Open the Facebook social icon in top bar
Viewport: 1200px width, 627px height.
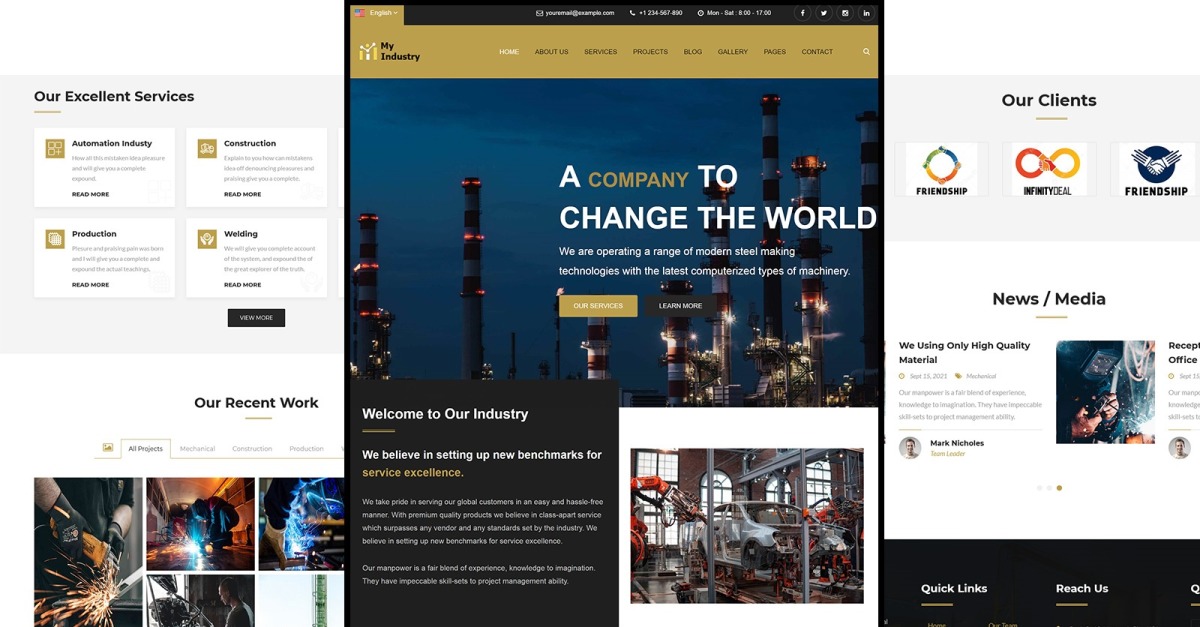(802, 13)
